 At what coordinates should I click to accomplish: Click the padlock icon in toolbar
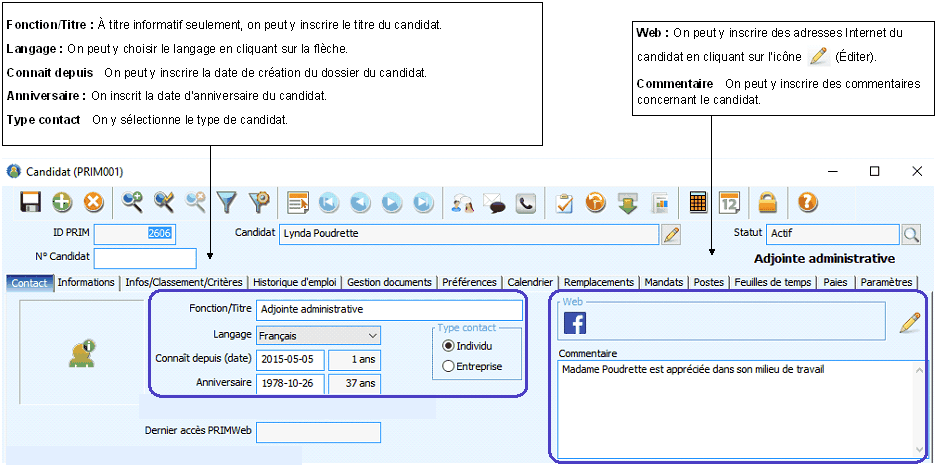767,203
